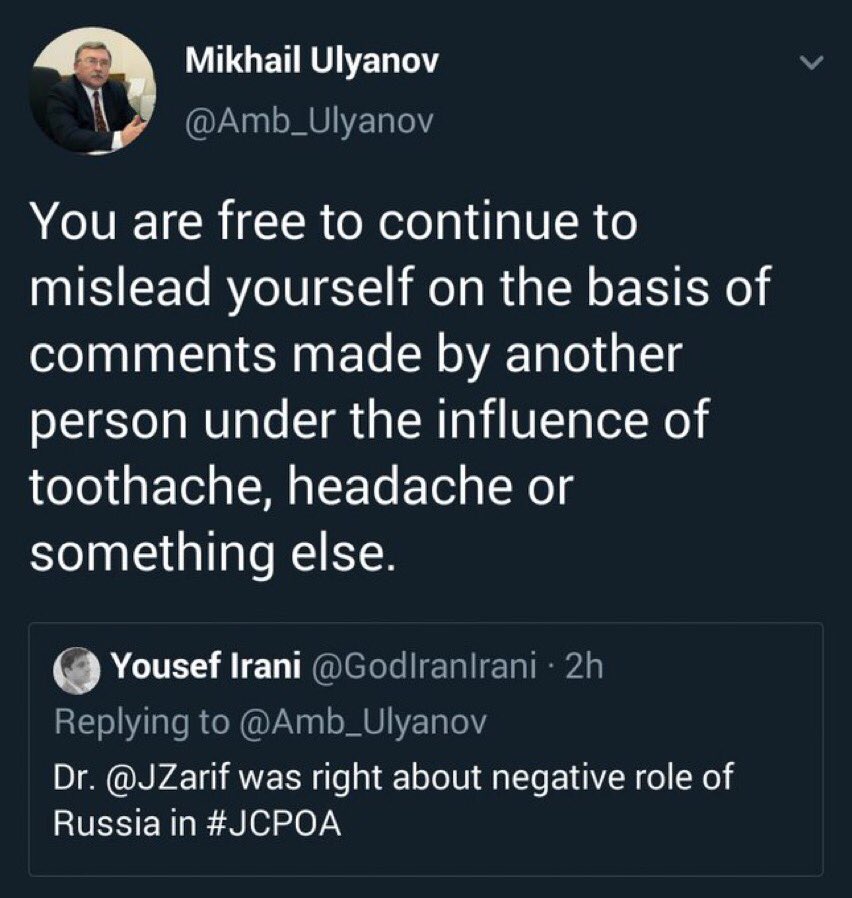This screenshot has height=898, width=852.
Task: Click the text 'You are free to continue to'
Action: pos(333,223)
